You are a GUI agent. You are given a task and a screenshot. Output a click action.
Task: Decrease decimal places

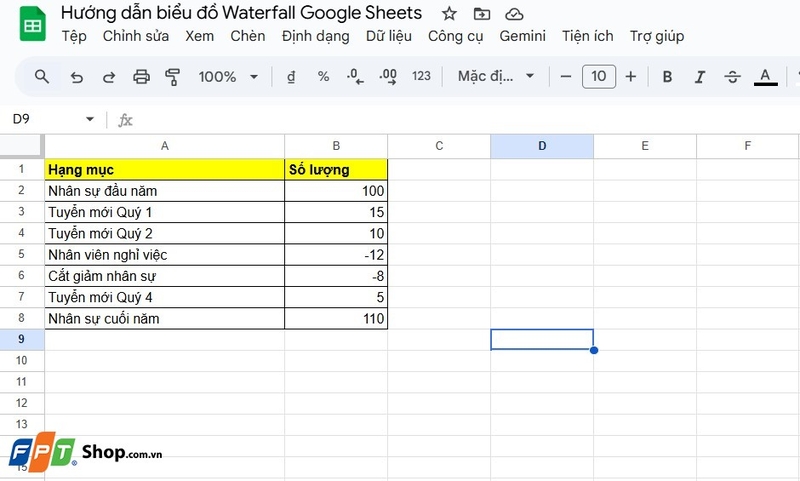(355, 77)
